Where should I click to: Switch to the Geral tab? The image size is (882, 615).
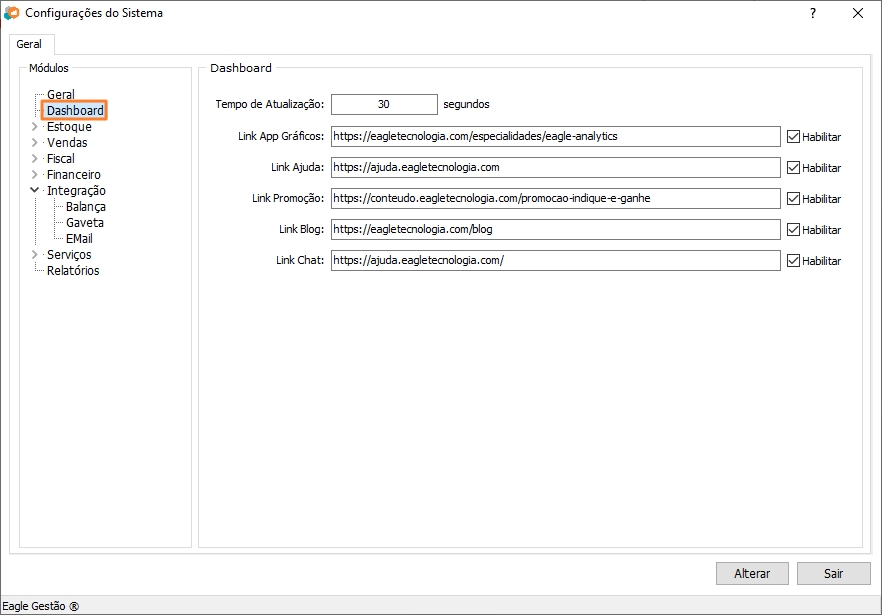click(29, 45)
